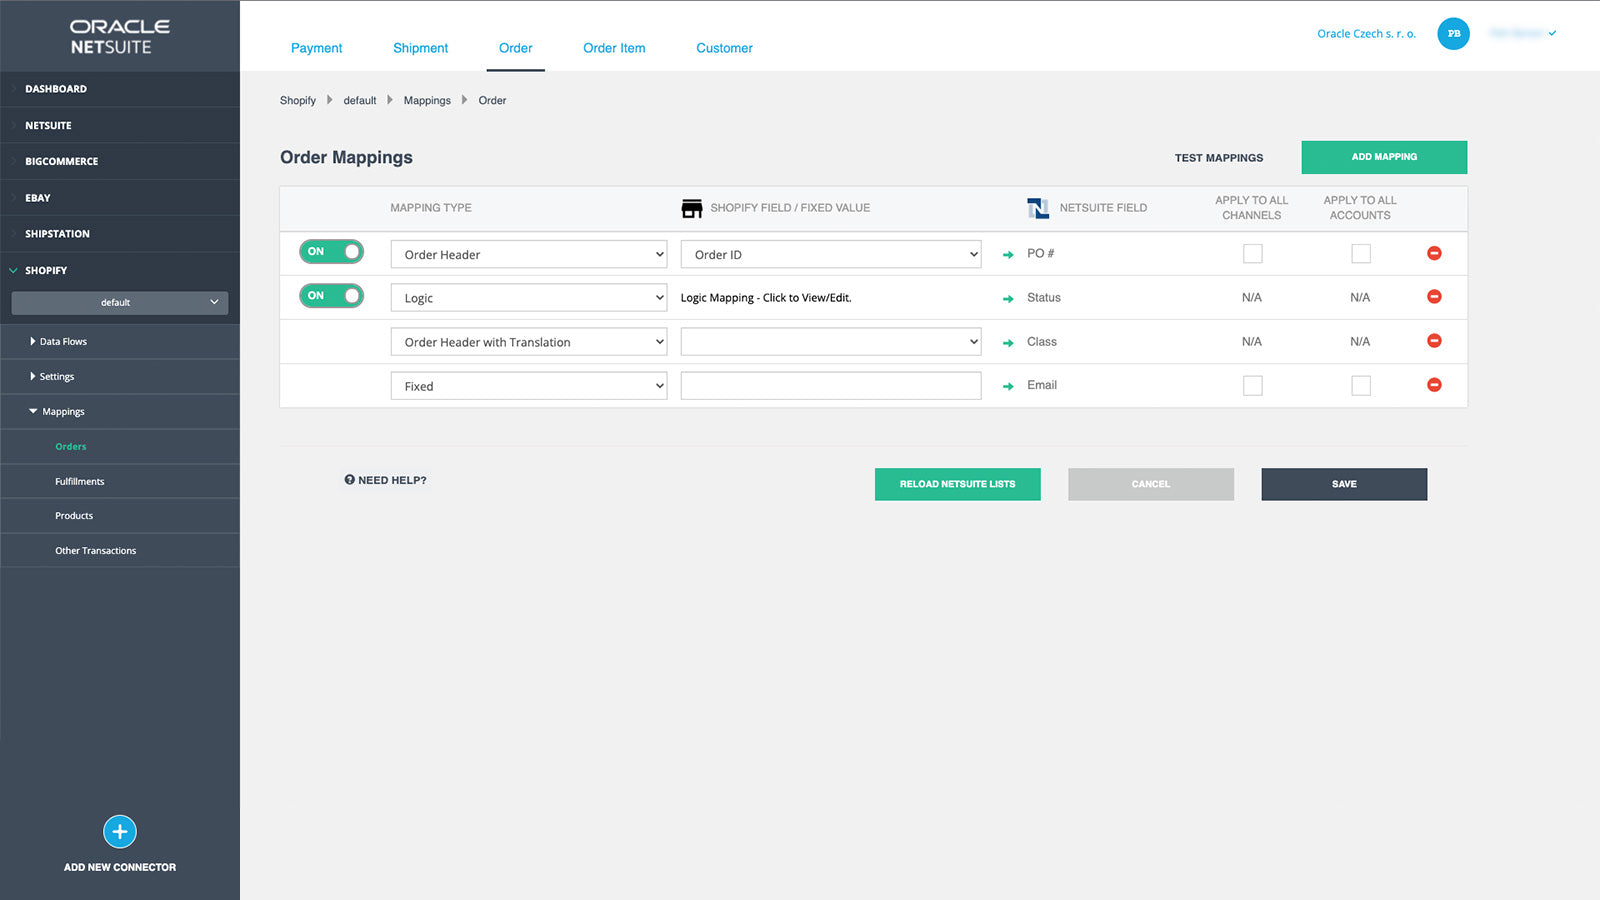Click the Shopify bag icon in the table header
Image resolution: width=1600 pixels, height=900 pixels.
coord(692,207)
